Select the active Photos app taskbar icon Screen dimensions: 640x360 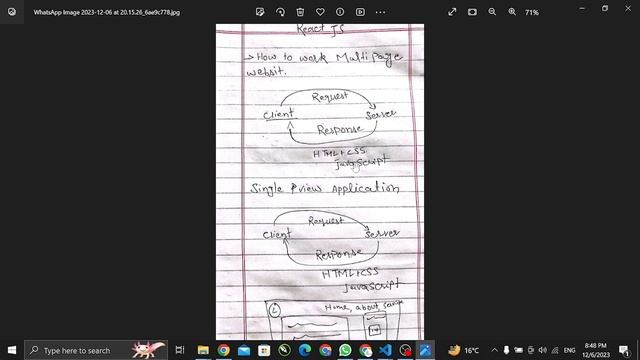[x=425, y=350]
